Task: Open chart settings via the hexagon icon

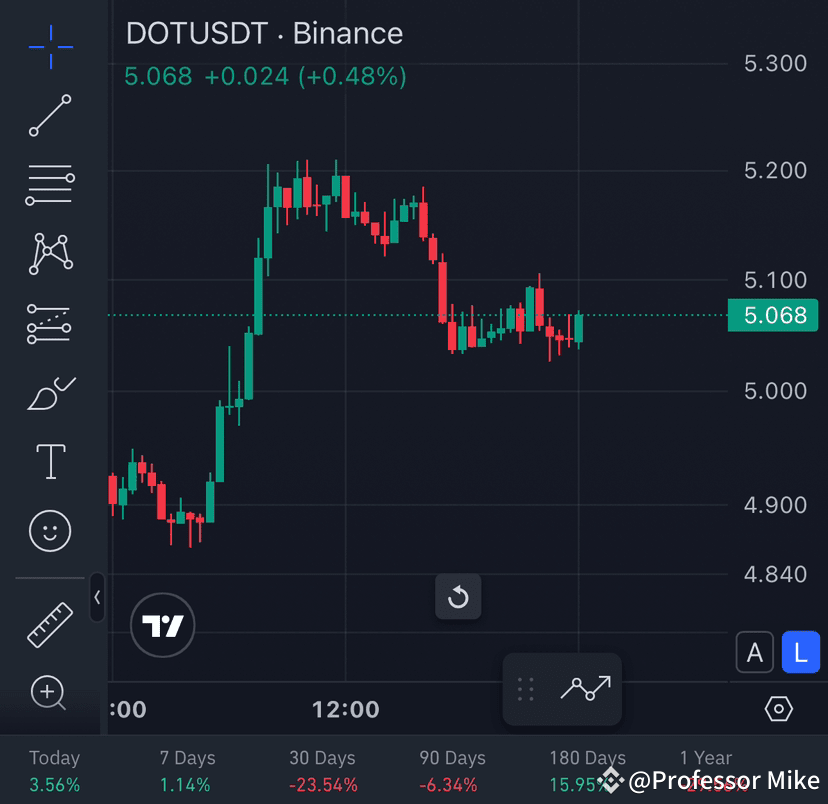Action: click(x=781, y=708)
